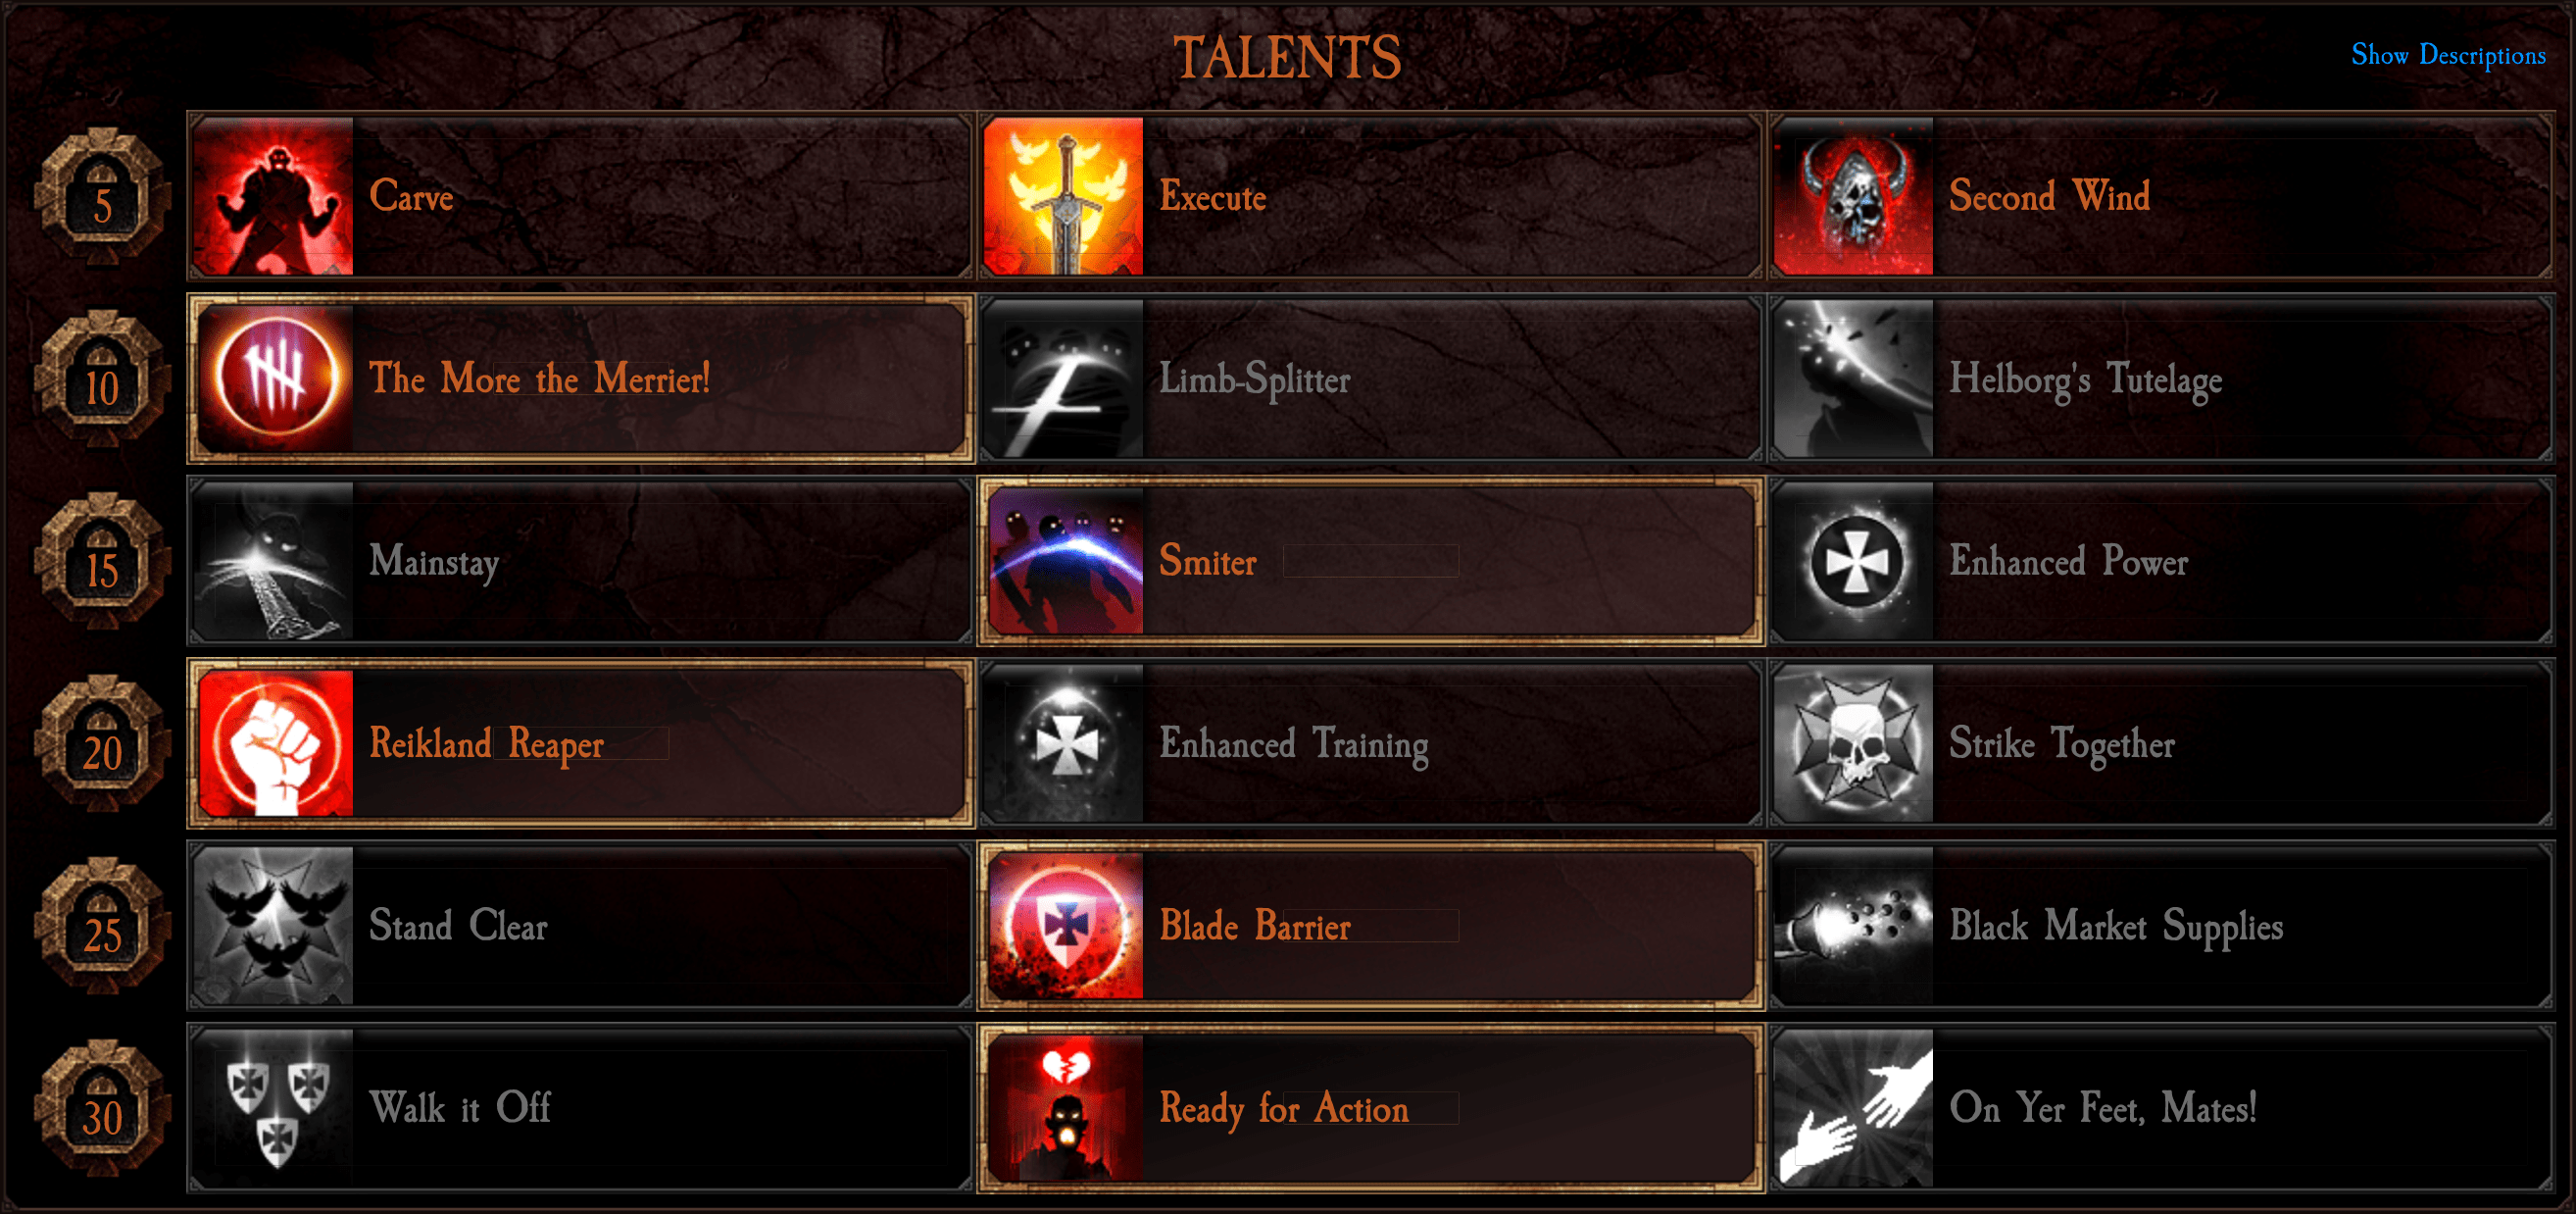Select the Stand Clear doves icon
This screenshot has height=1214, width=2576.
(x=273, y=925)
